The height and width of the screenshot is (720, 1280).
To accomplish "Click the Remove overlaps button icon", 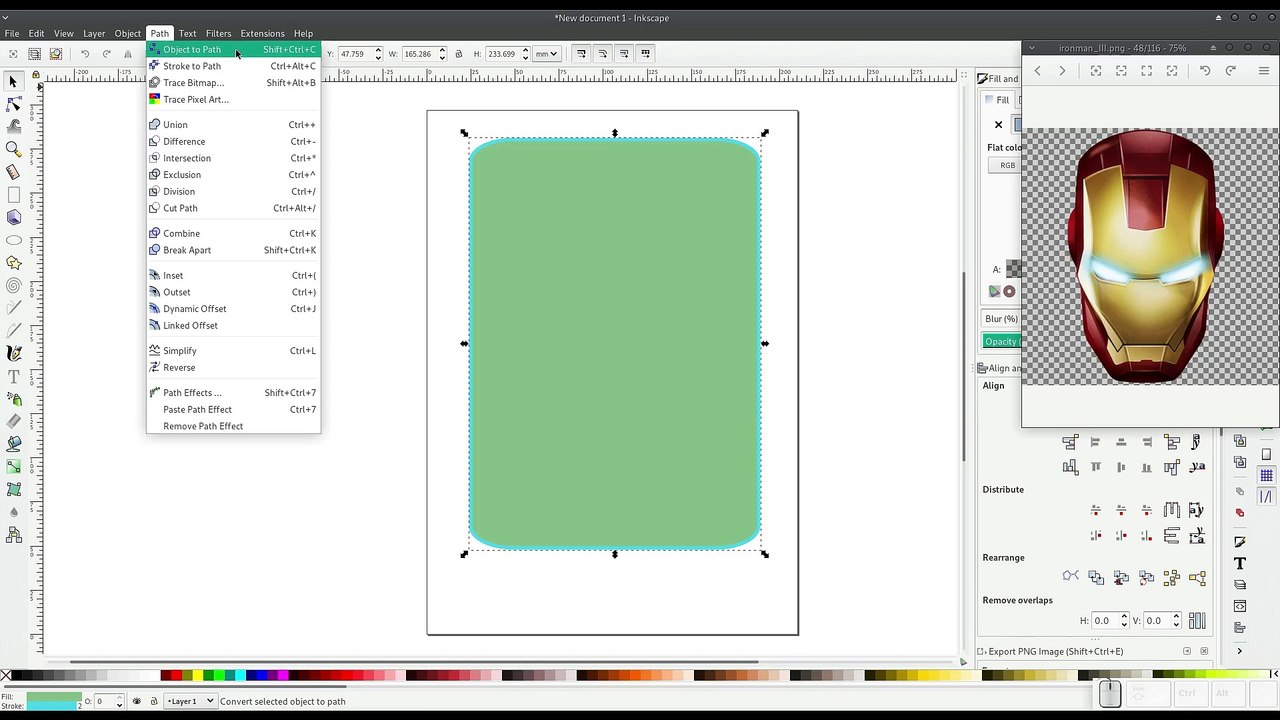I will (x=1197, y=621).
